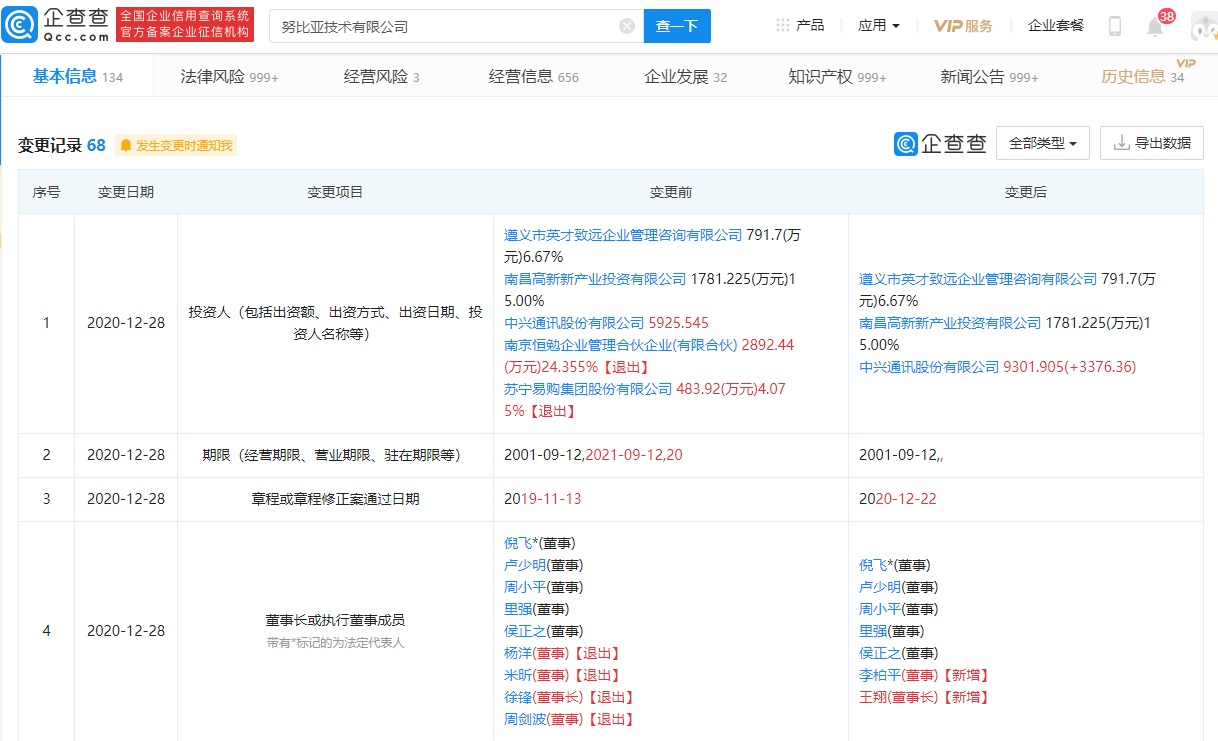
Task: Open director 卢少明 in 变更后 column
Action: [x=880, y=587]
